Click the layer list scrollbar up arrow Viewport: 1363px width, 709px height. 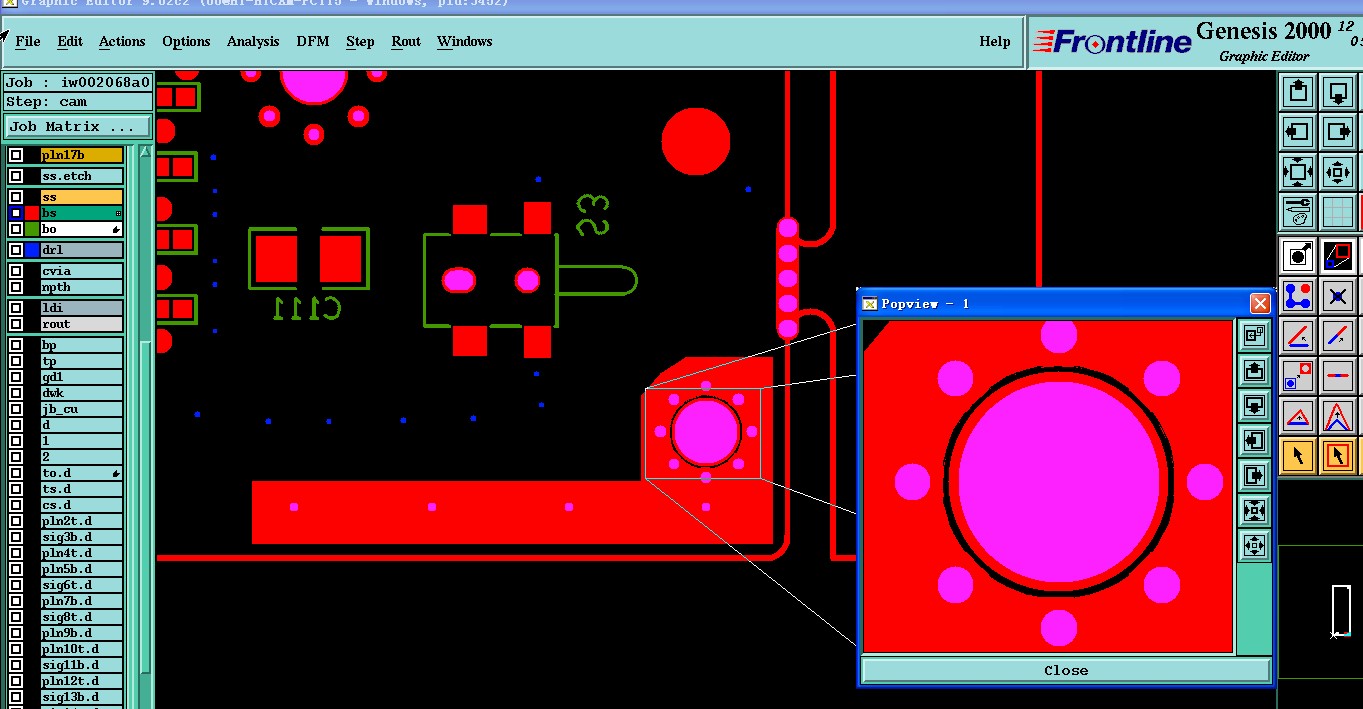click(x=145, y=152)
